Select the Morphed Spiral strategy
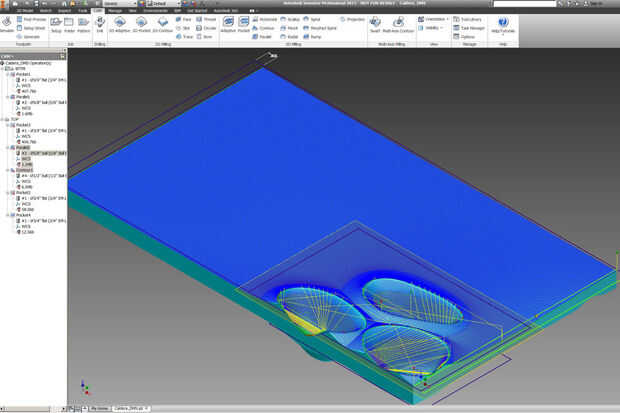The width and height of the screenshot is (620, 413). click(319, 28)
